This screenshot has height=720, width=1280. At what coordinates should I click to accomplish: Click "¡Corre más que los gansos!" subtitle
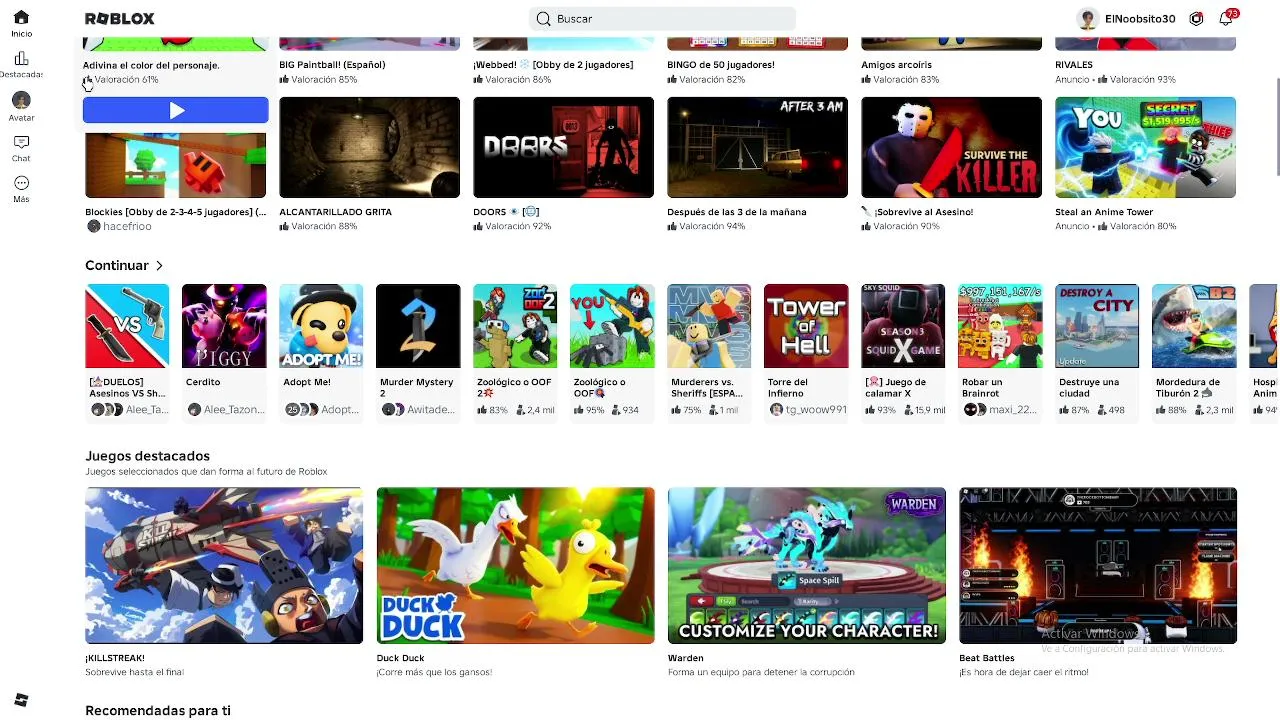pos(434,673)
